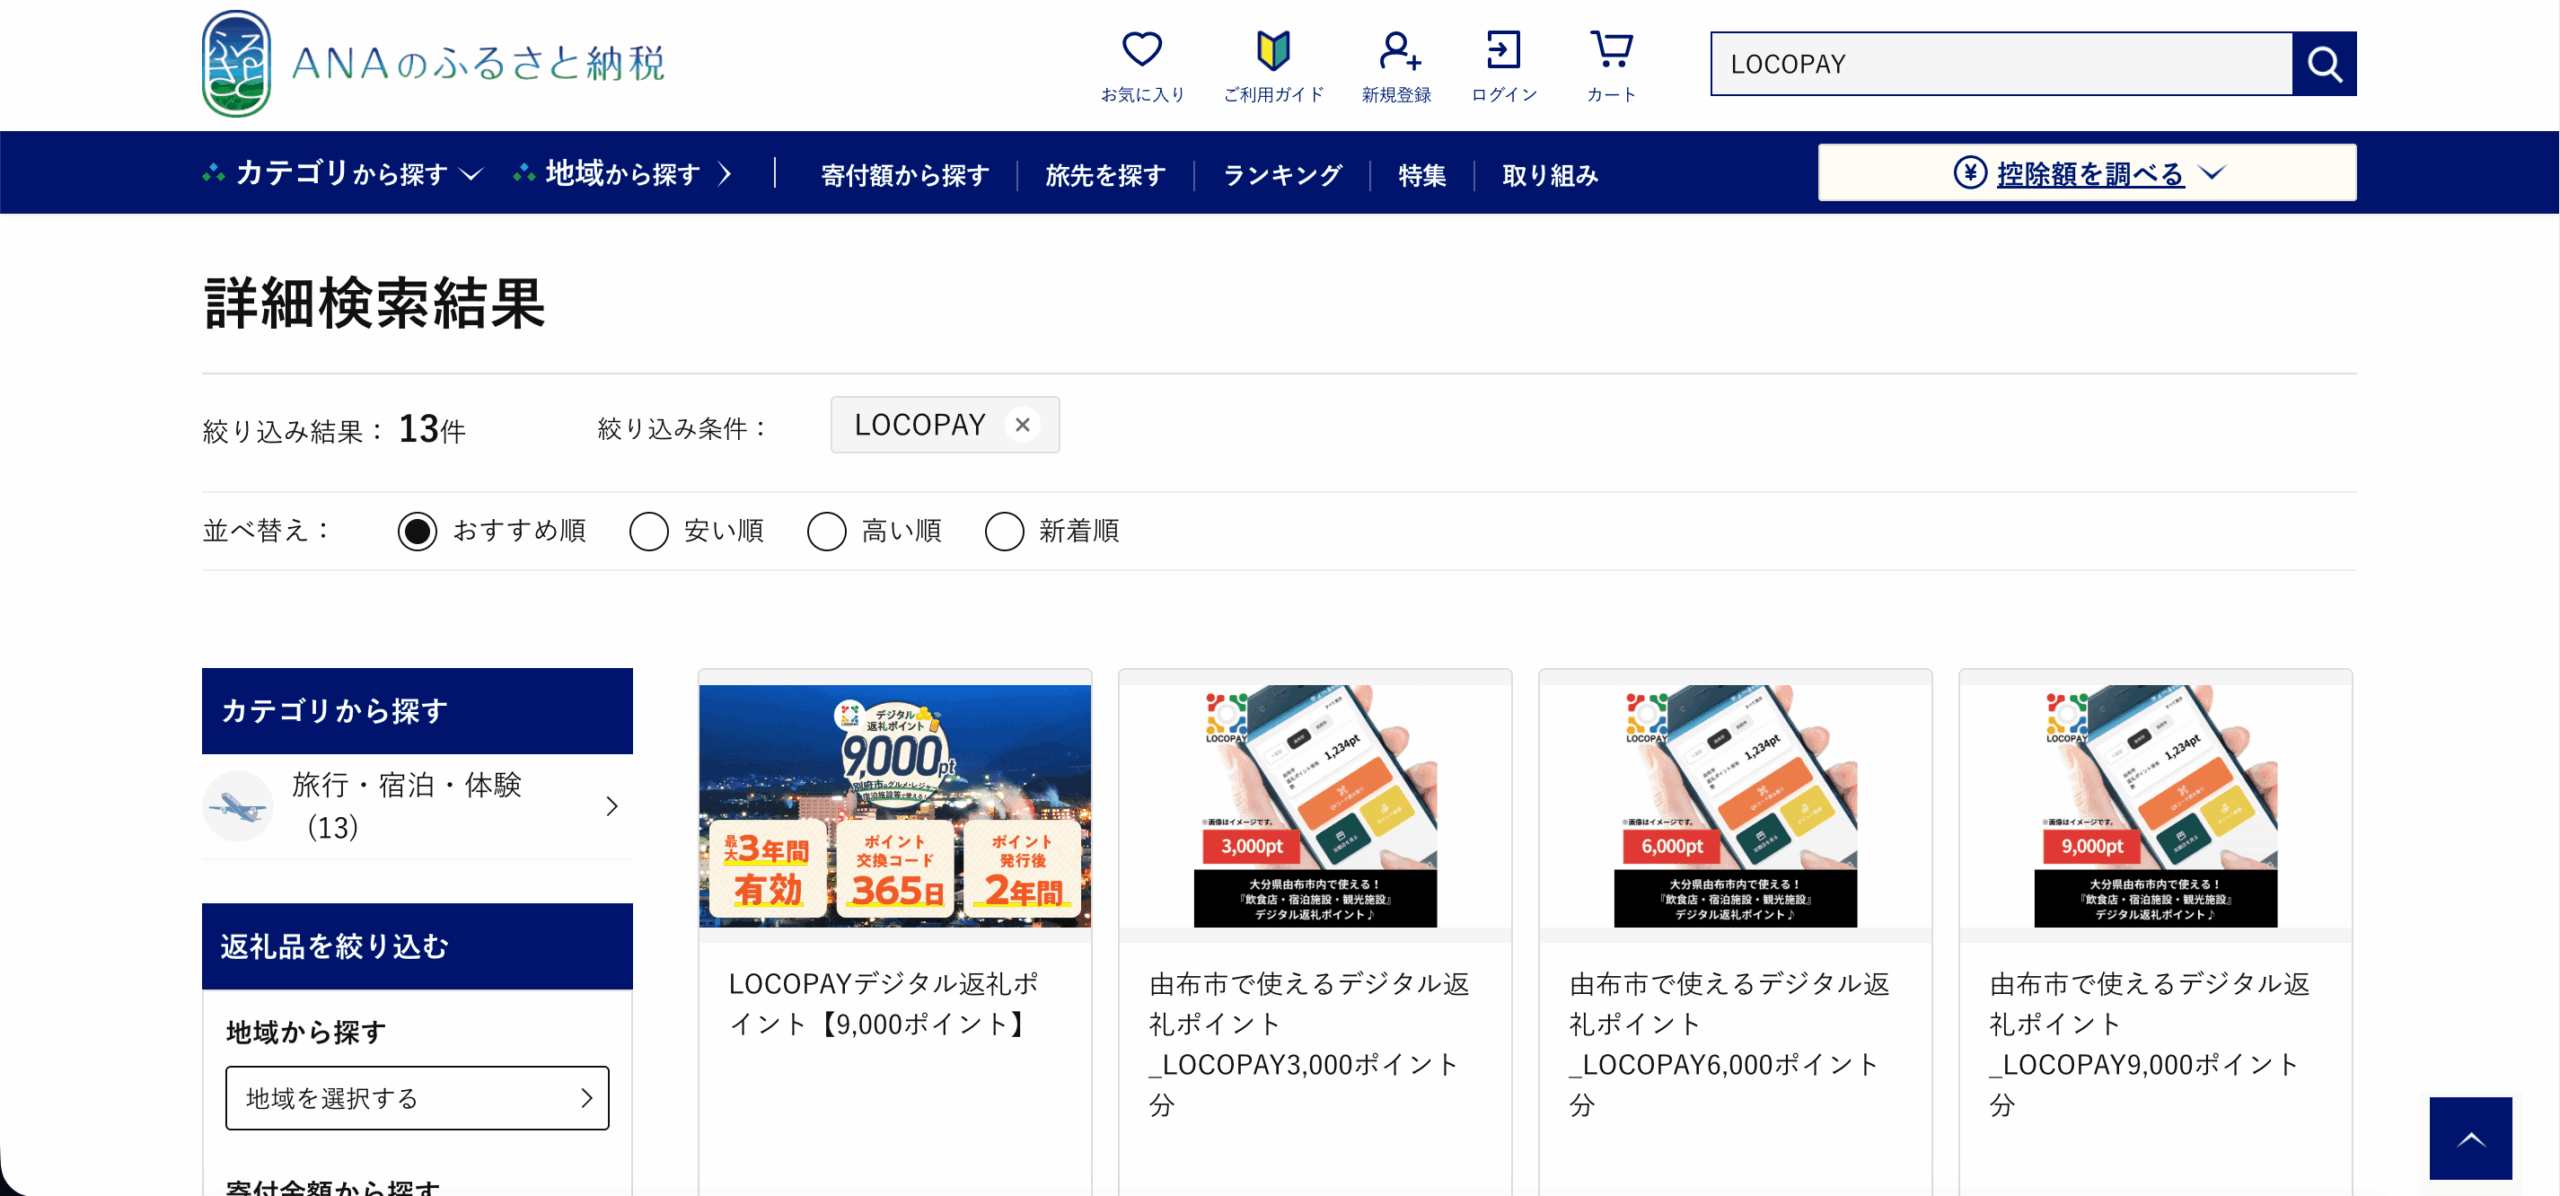Remove the LOCOPAY filter with the x
This screenshot has height=1196, width=2560.
tap(1022, 425)
